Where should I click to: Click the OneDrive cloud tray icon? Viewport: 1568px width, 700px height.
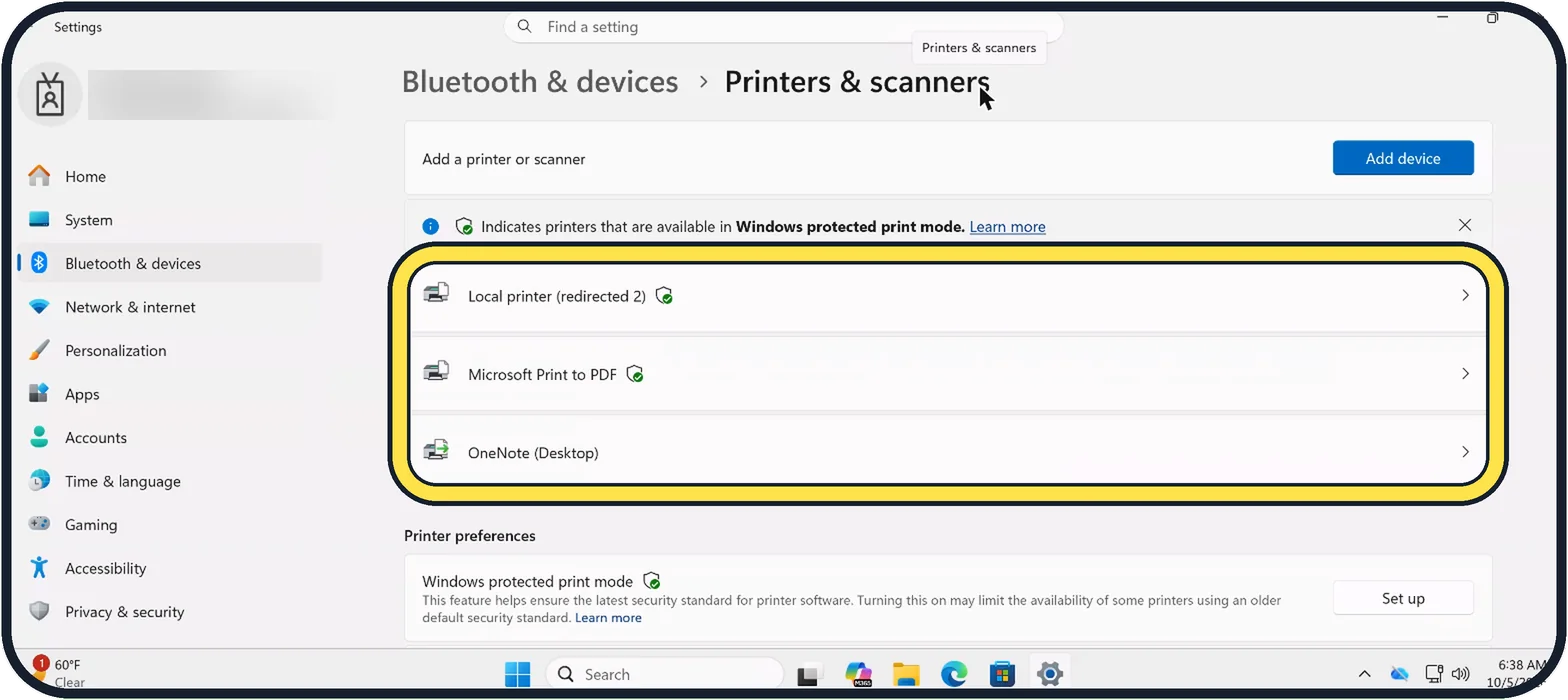(x=1399, y=674)
